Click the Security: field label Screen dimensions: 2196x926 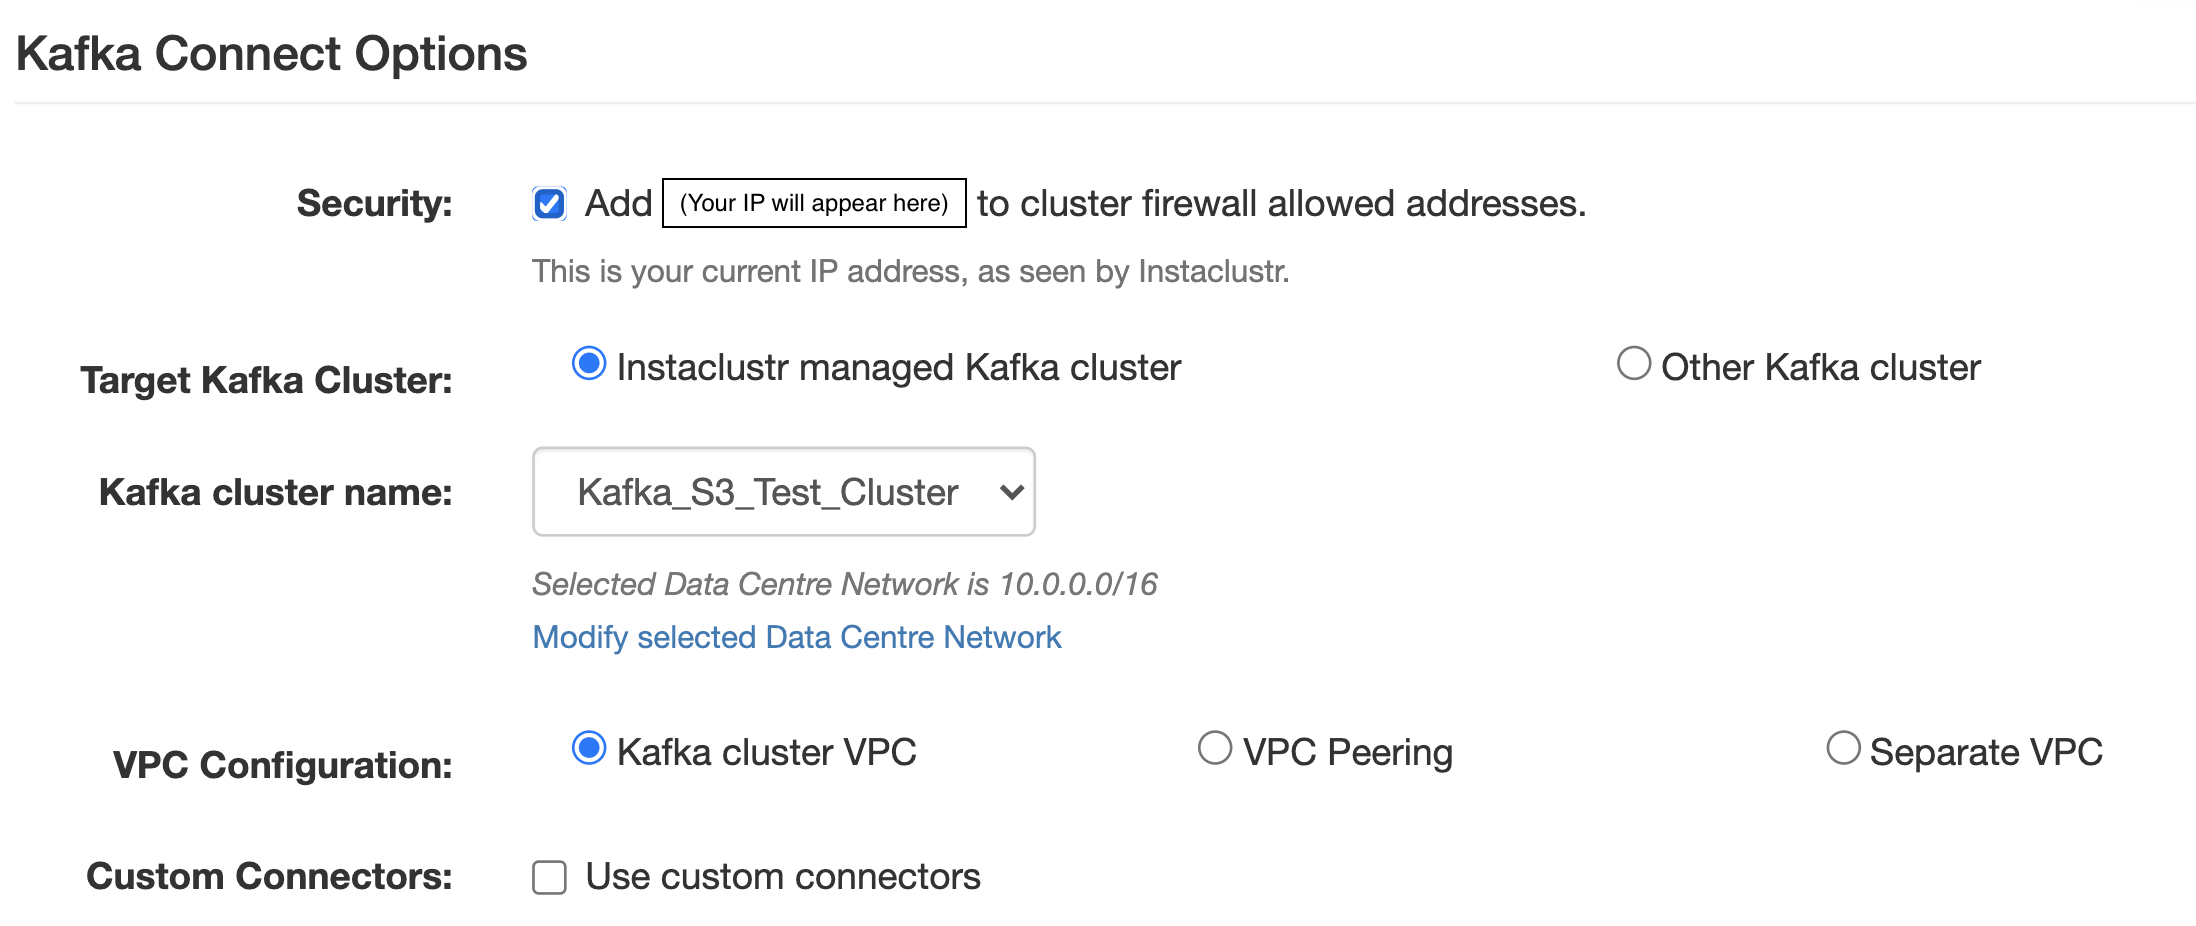pos(374,203)
